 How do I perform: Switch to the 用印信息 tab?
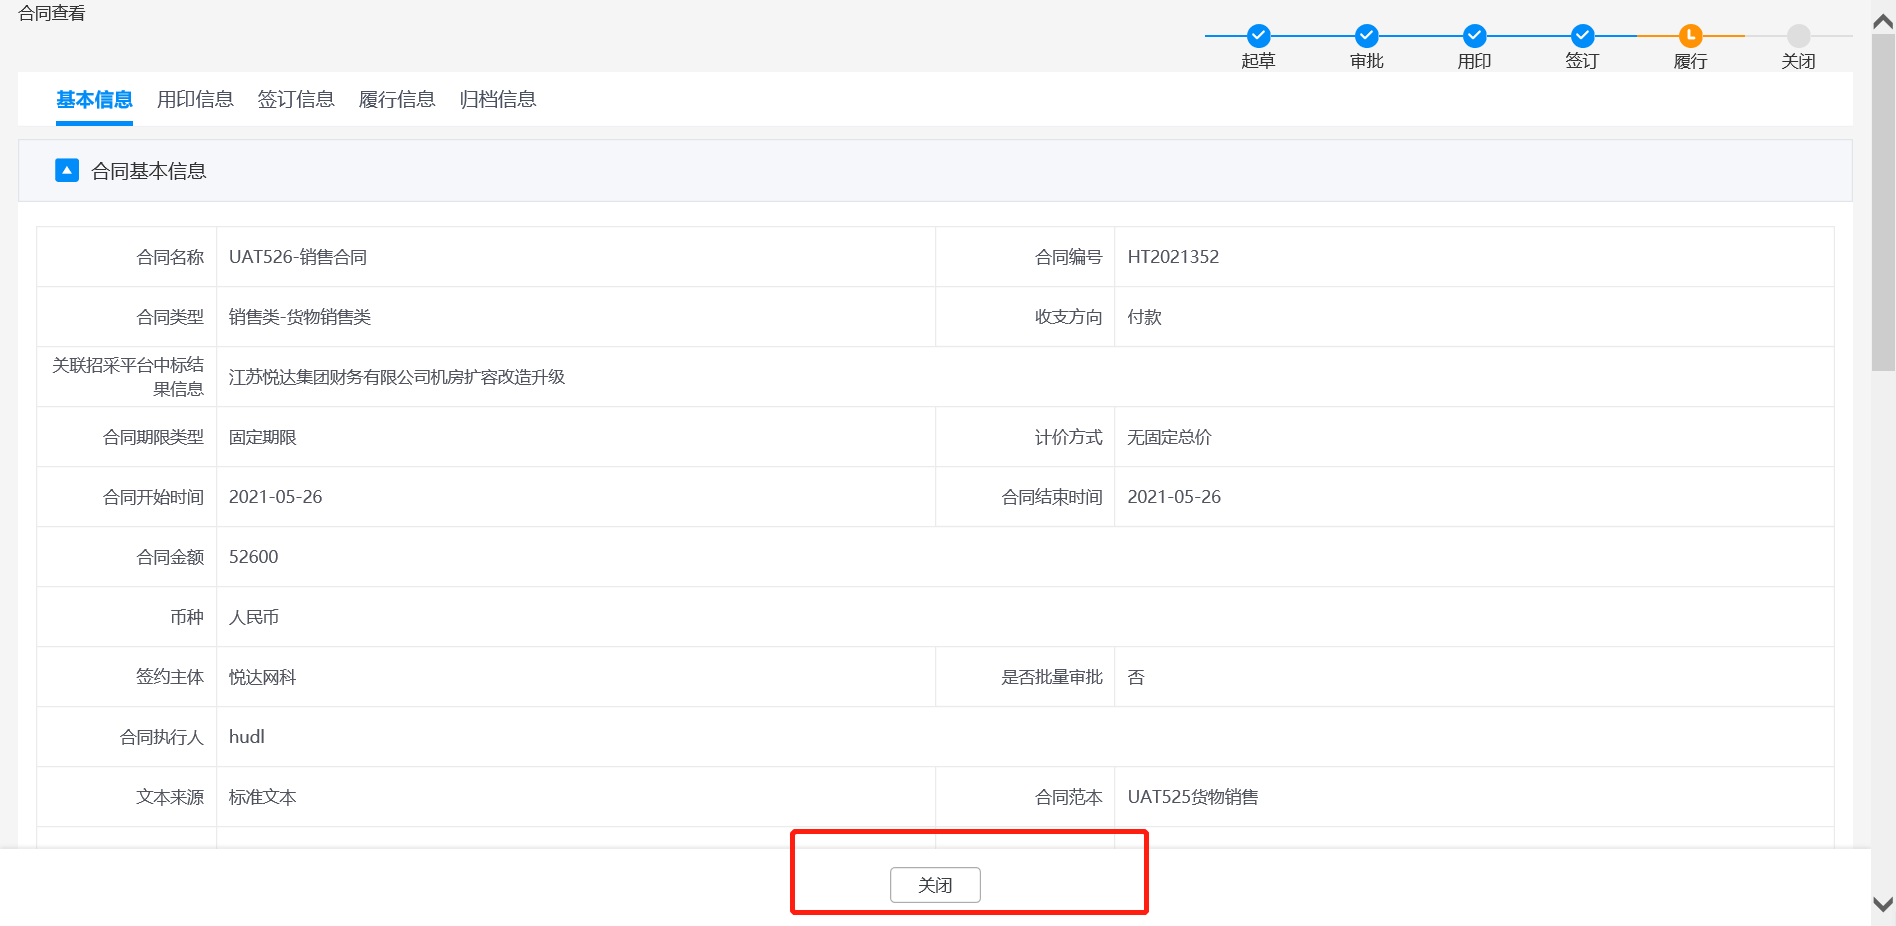coord(195,99)
